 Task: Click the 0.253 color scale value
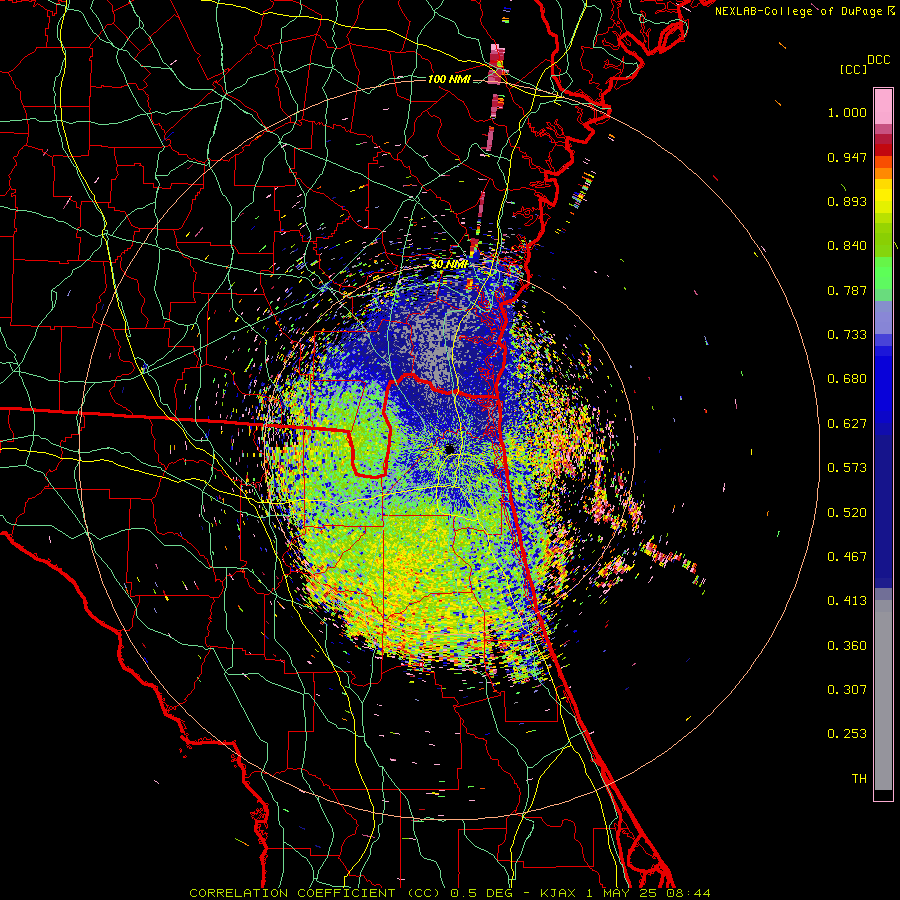847,734
